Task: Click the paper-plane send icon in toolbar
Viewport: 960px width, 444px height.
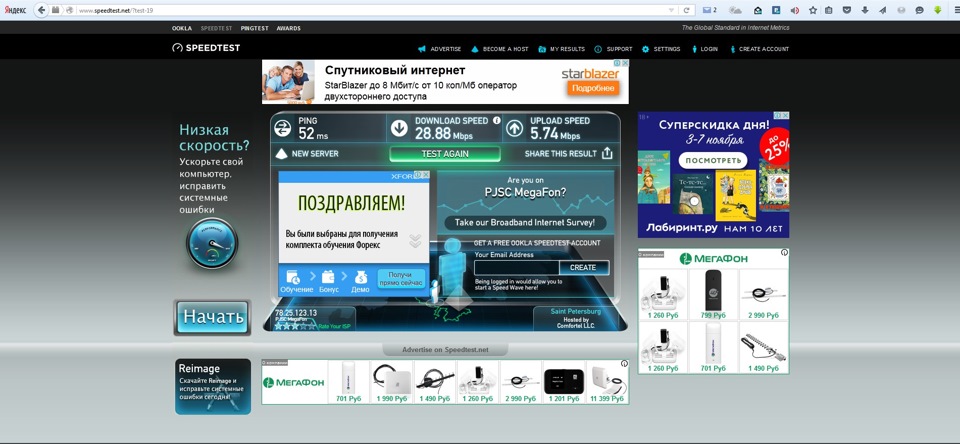Action: point(883,10)
